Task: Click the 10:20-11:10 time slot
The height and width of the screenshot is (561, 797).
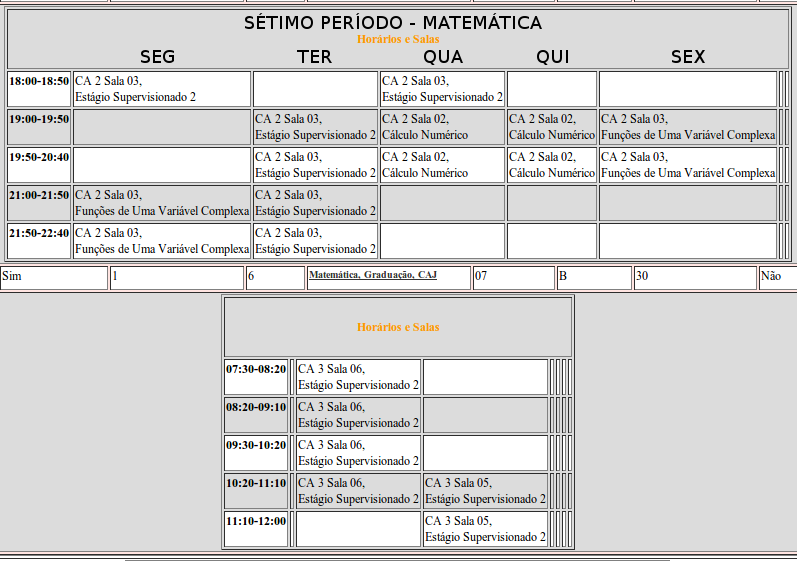Action: coord(256,491)
